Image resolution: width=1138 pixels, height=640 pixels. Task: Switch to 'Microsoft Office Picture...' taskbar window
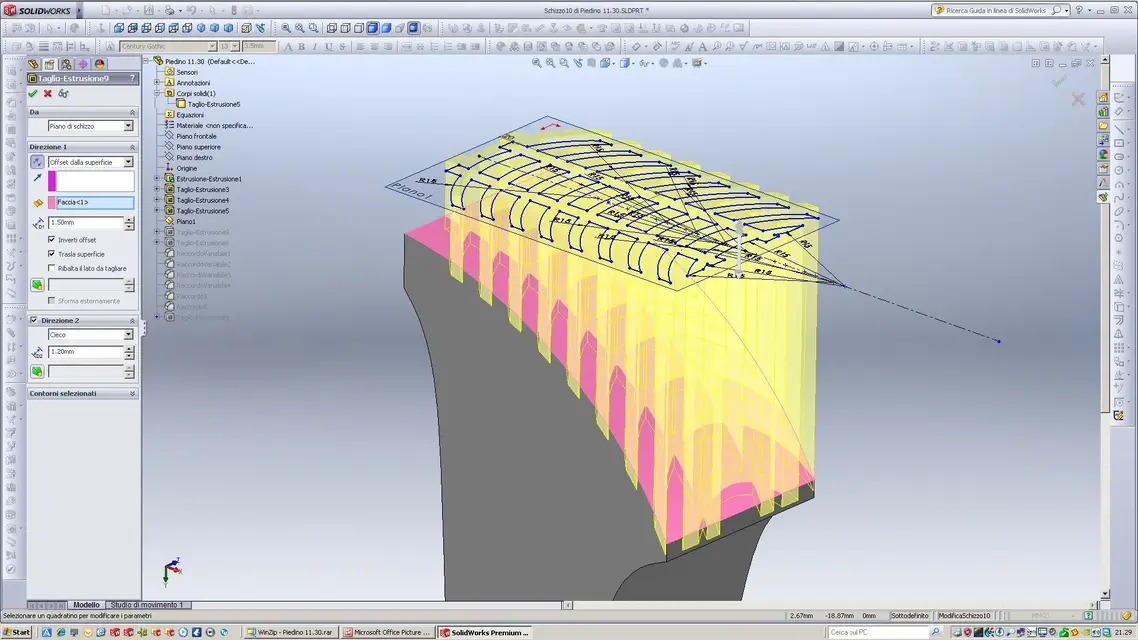(387, 633)
